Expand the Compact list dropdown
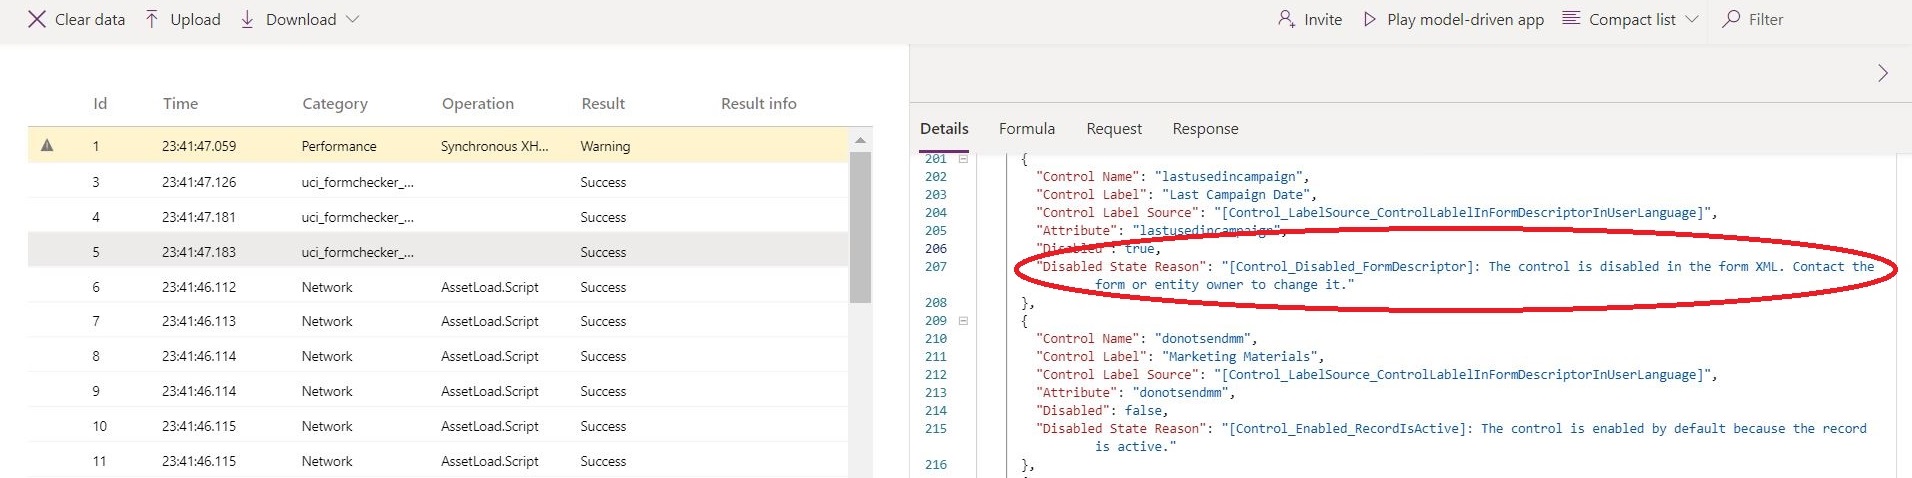 1692,19
